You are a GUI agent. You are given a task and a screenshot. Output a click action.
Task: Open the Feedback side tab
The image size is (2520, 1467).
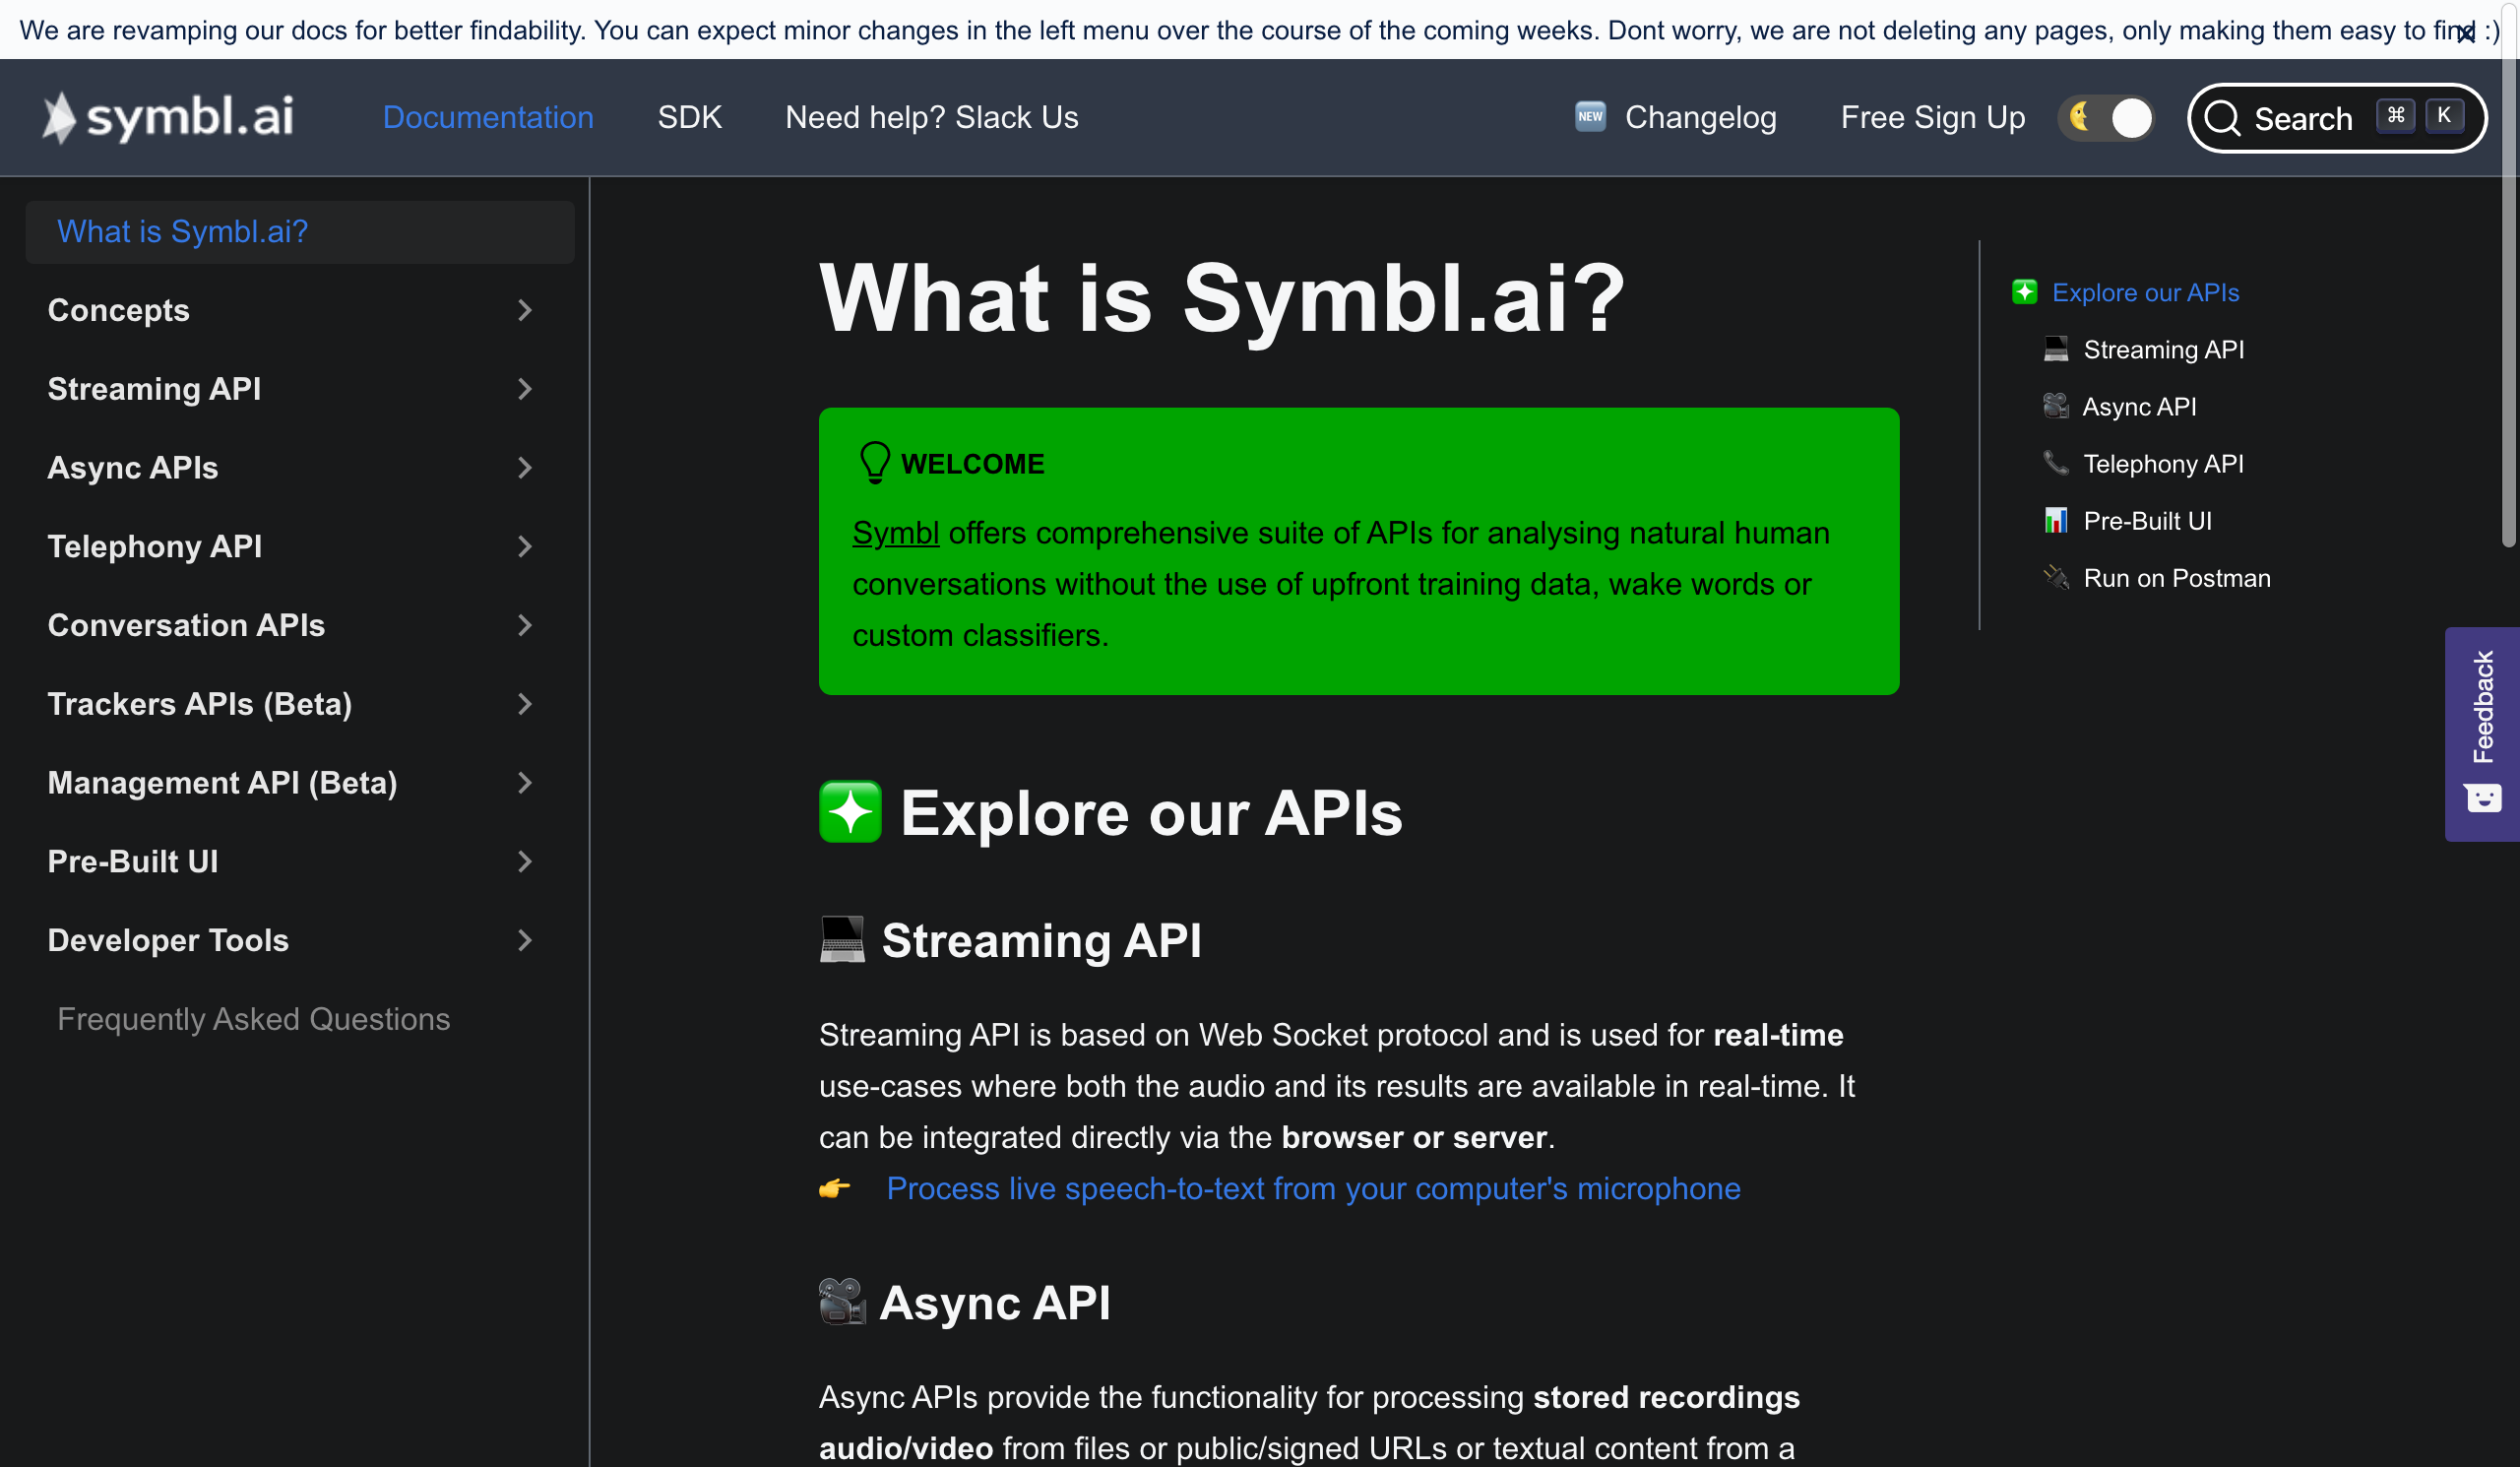(x=2482, y=734)
